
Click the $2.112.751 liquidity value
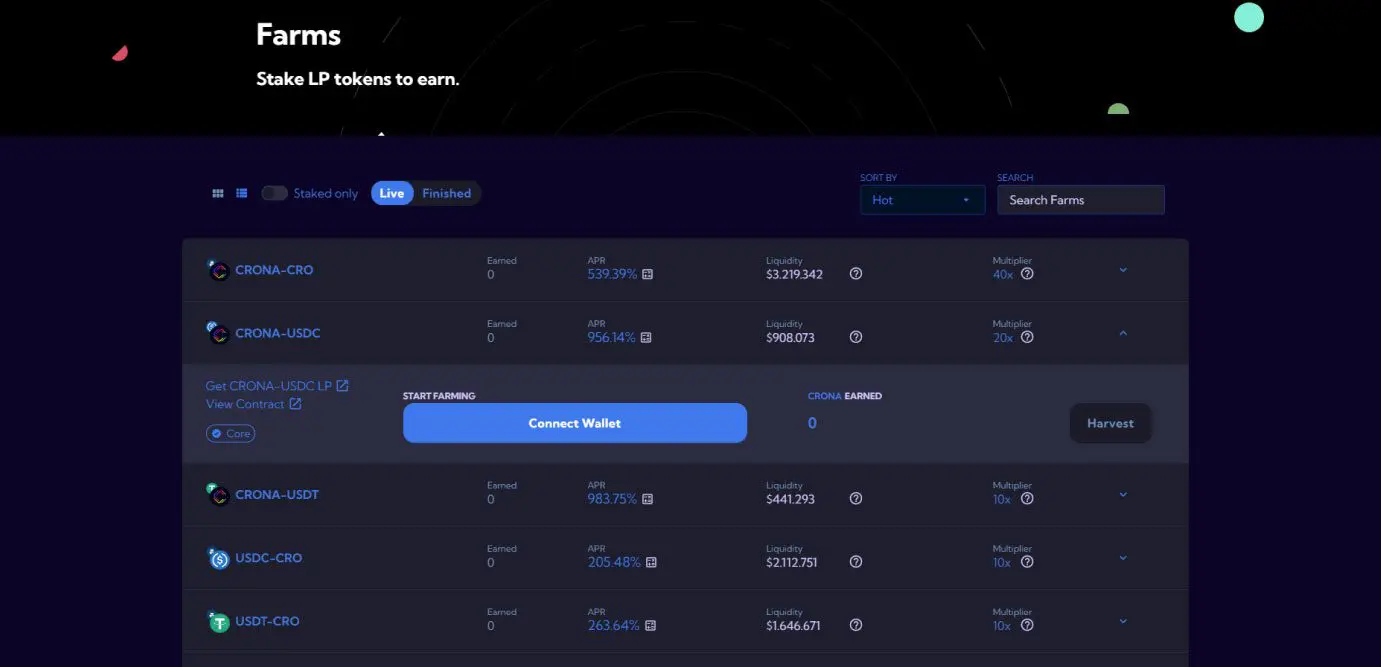pos(791,563)
